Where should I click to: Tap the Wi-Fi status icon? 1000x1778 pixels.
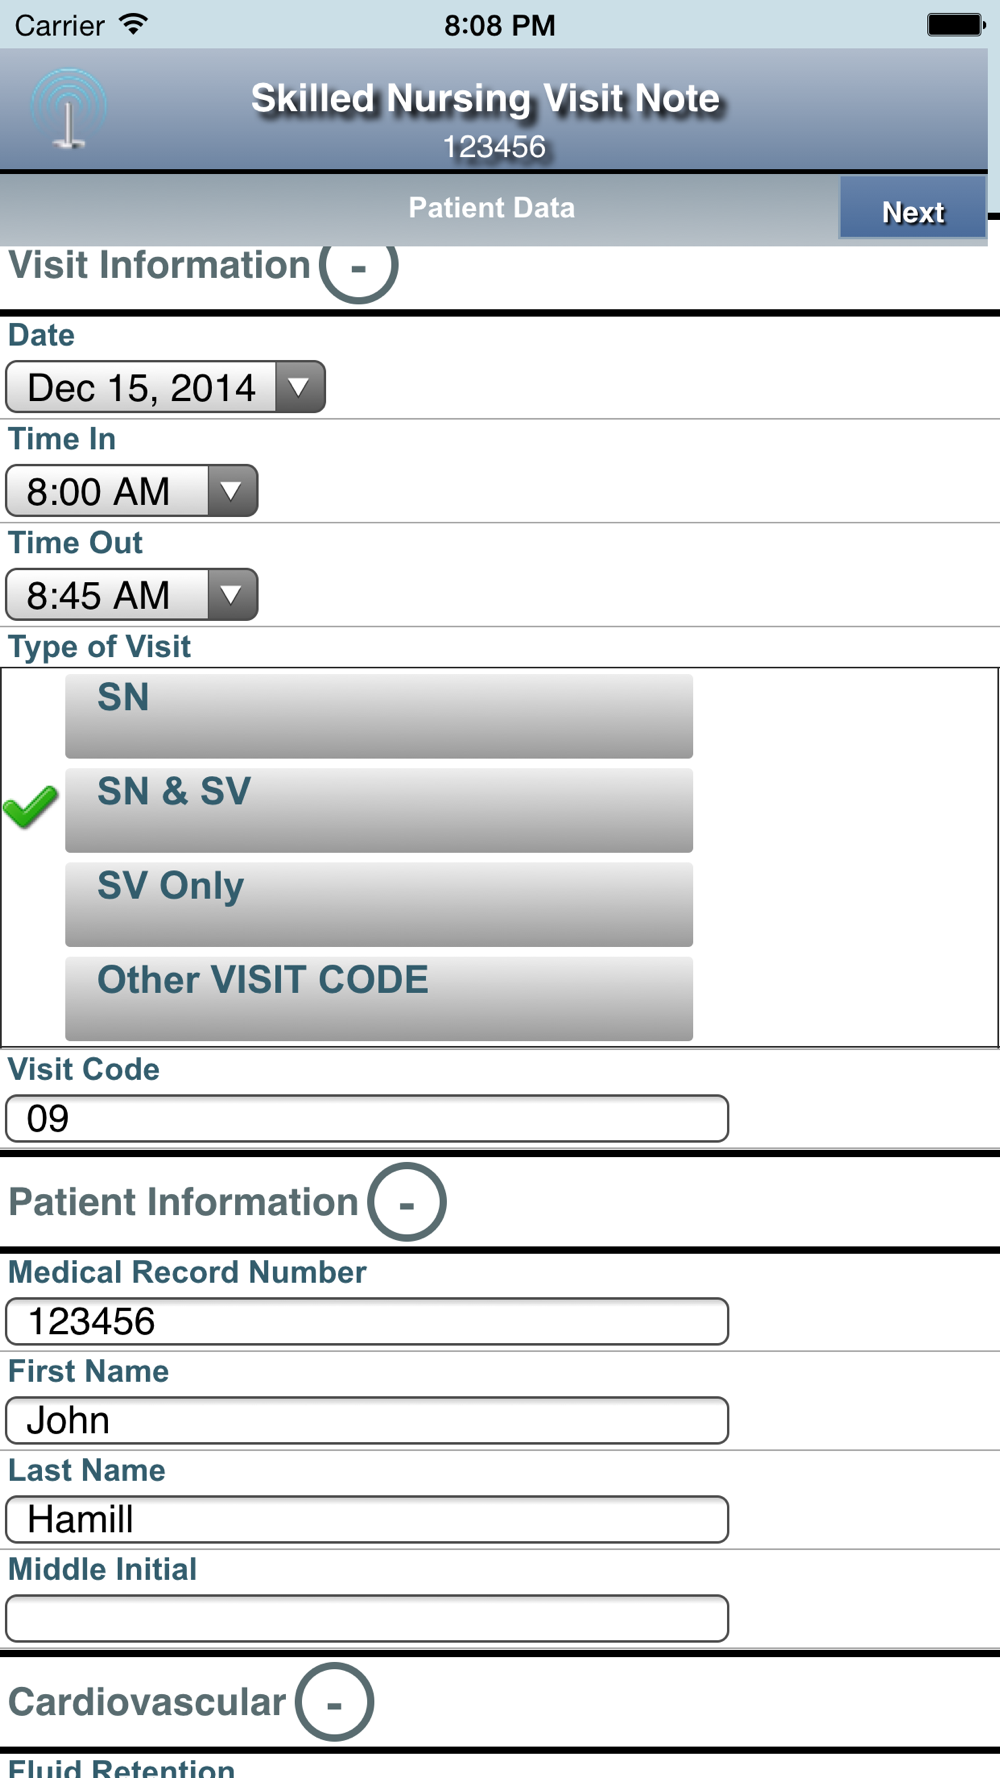pyautogui.click(x=132, y=24)
